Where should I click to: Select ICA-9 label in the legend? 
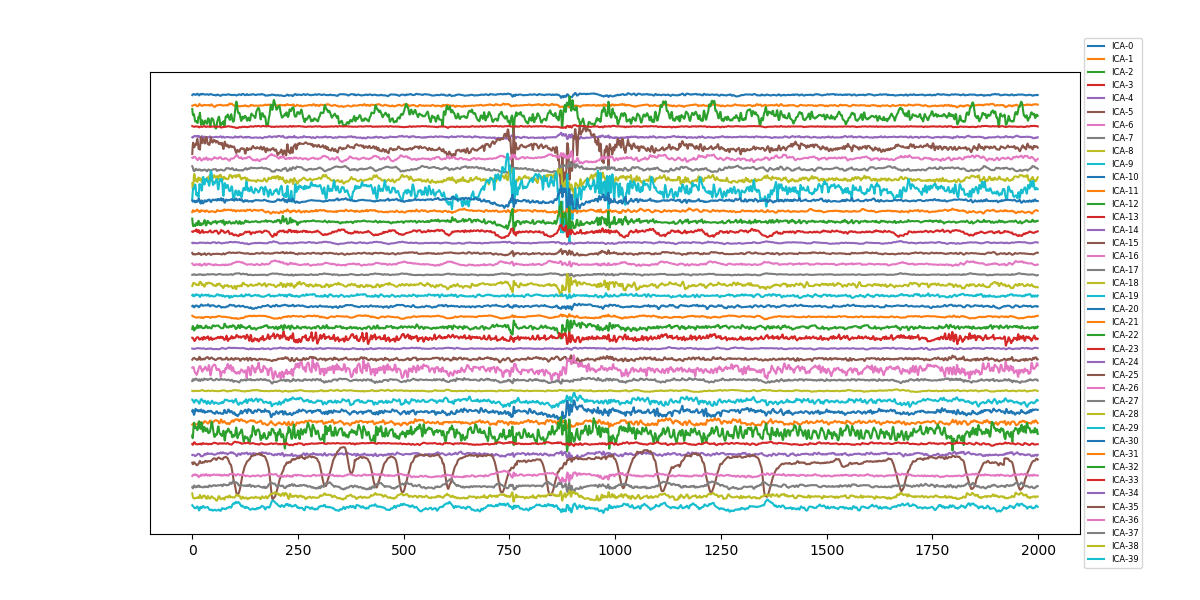(x=1122, y=164)
